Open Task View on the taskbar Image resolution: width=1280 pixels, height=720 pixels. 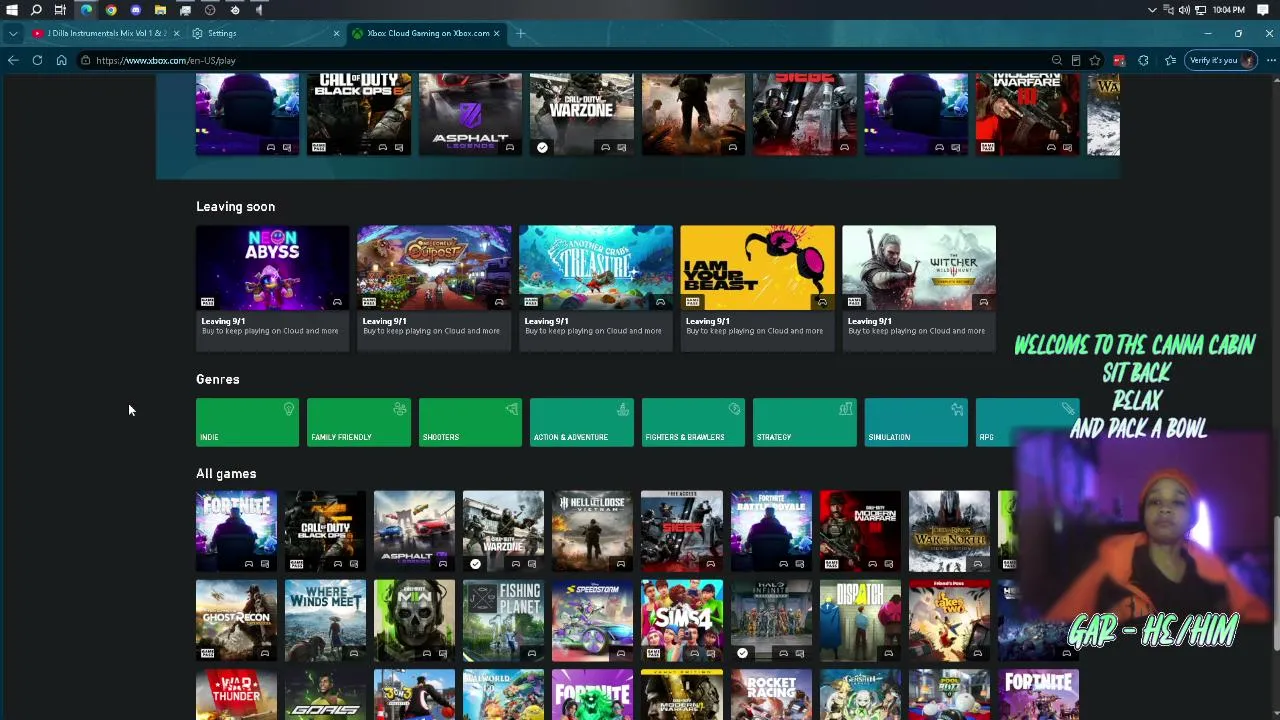point(60,10)
